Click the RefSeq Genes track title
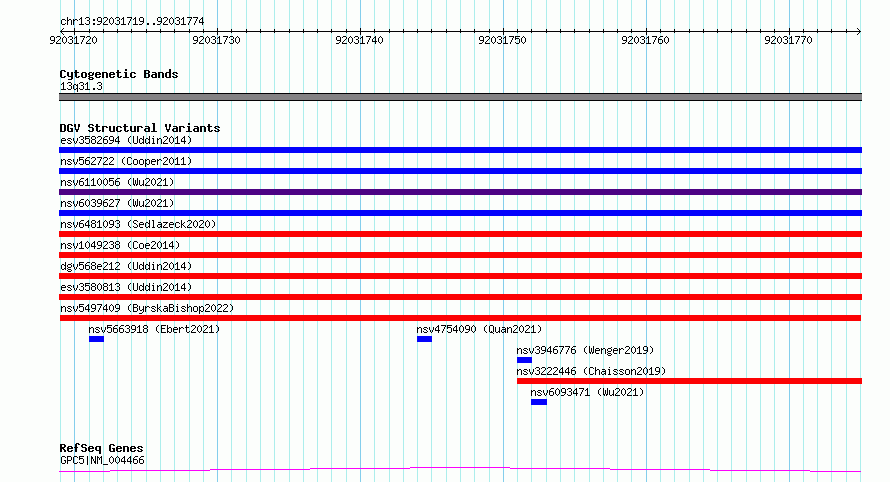The width and height of the screenshot is (890, 482). [x=101, y=448]
